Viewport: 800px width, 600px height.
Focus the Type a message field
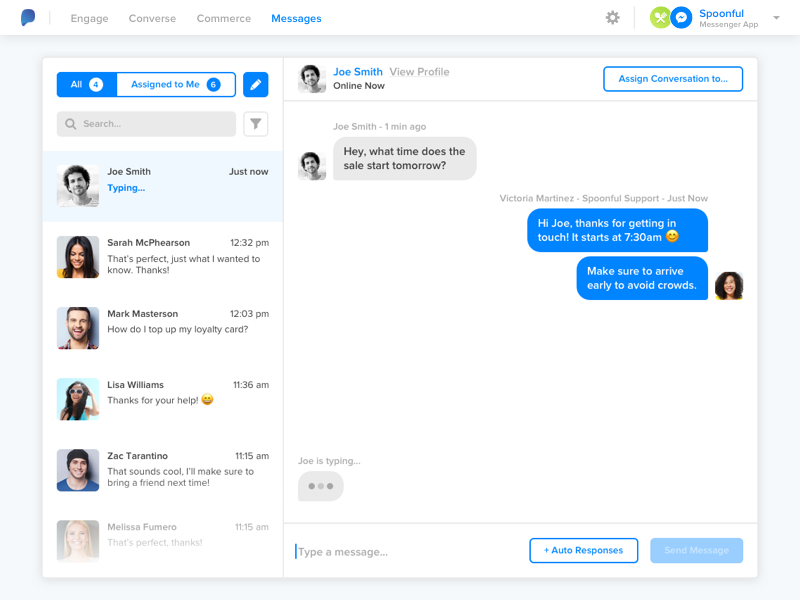point(408,552)
